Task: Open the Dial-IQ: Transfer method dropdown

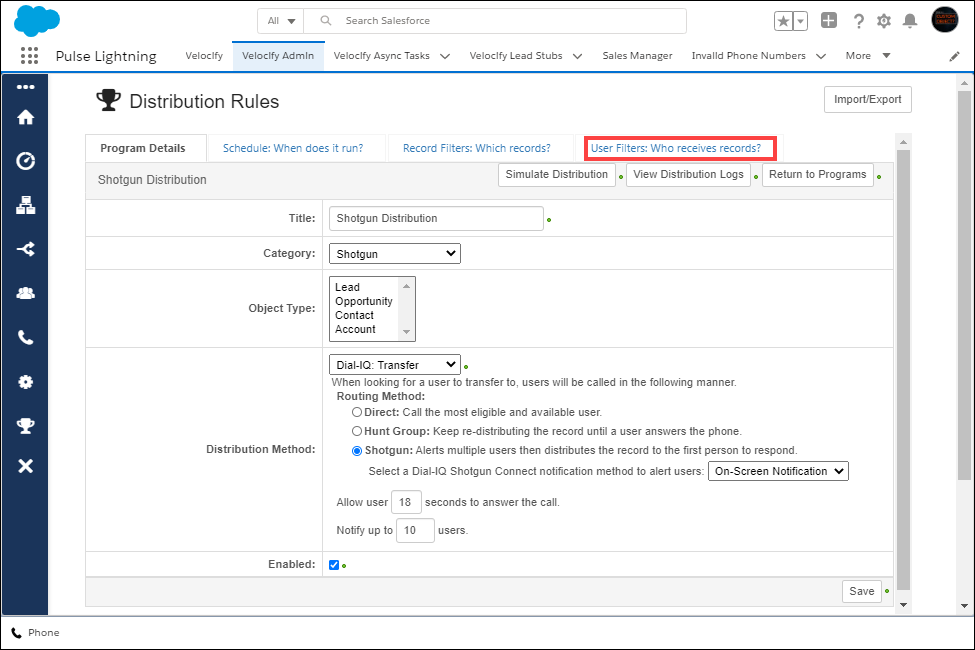Action: point(395,364)
